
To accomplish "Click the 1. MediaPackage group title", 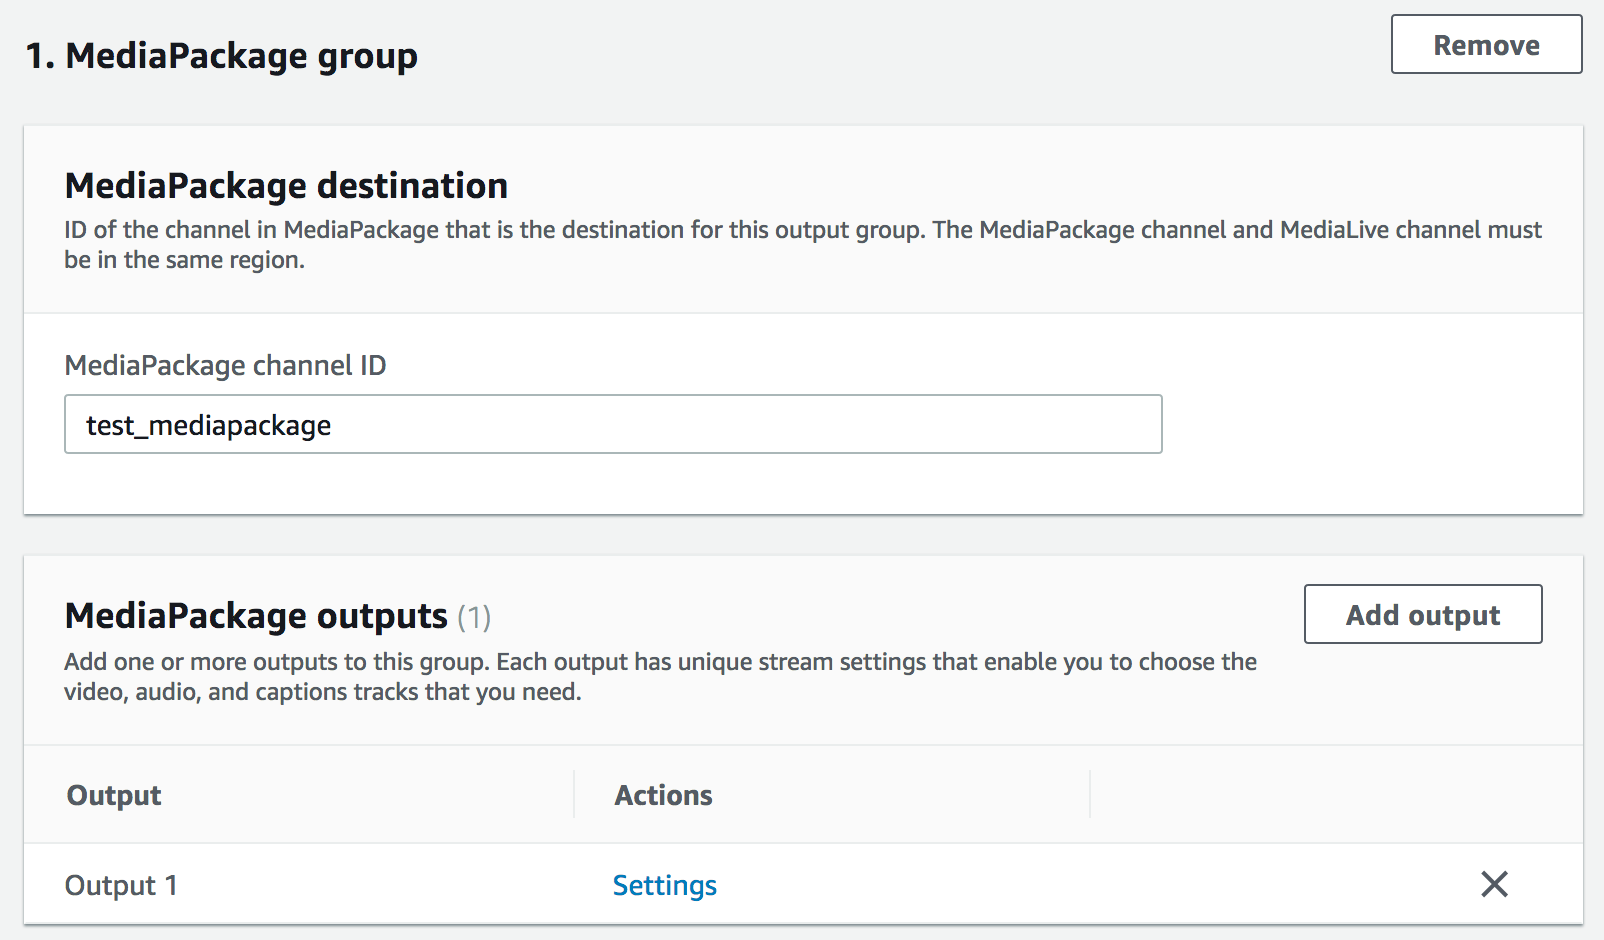I will [222, 56].
